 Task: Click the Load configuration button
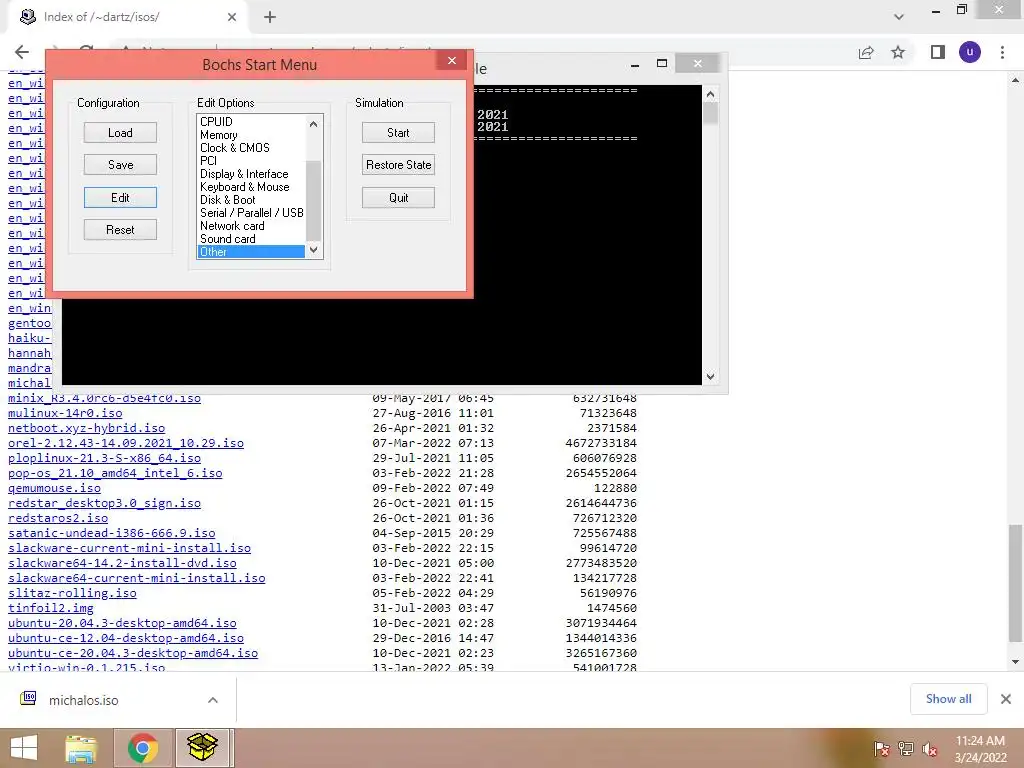click(x=120, y=133)
